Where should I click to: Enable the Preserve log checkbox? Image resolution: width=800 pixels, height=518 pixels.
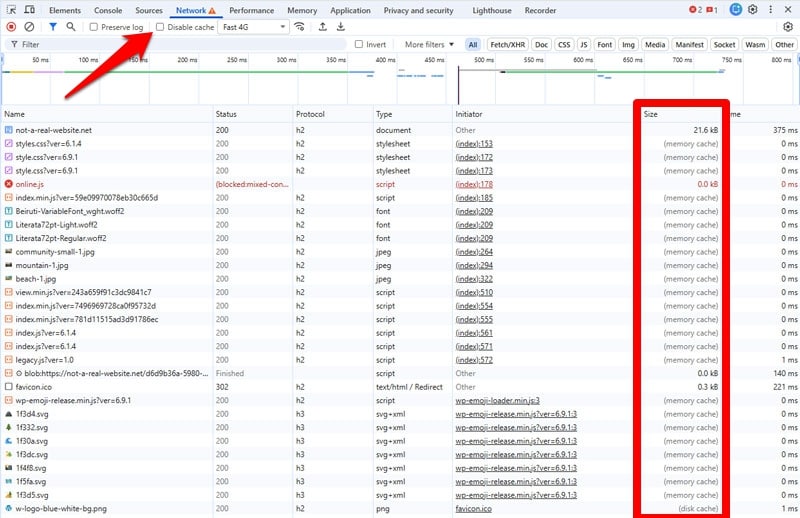pyautogui.click(x=93, y=27)
